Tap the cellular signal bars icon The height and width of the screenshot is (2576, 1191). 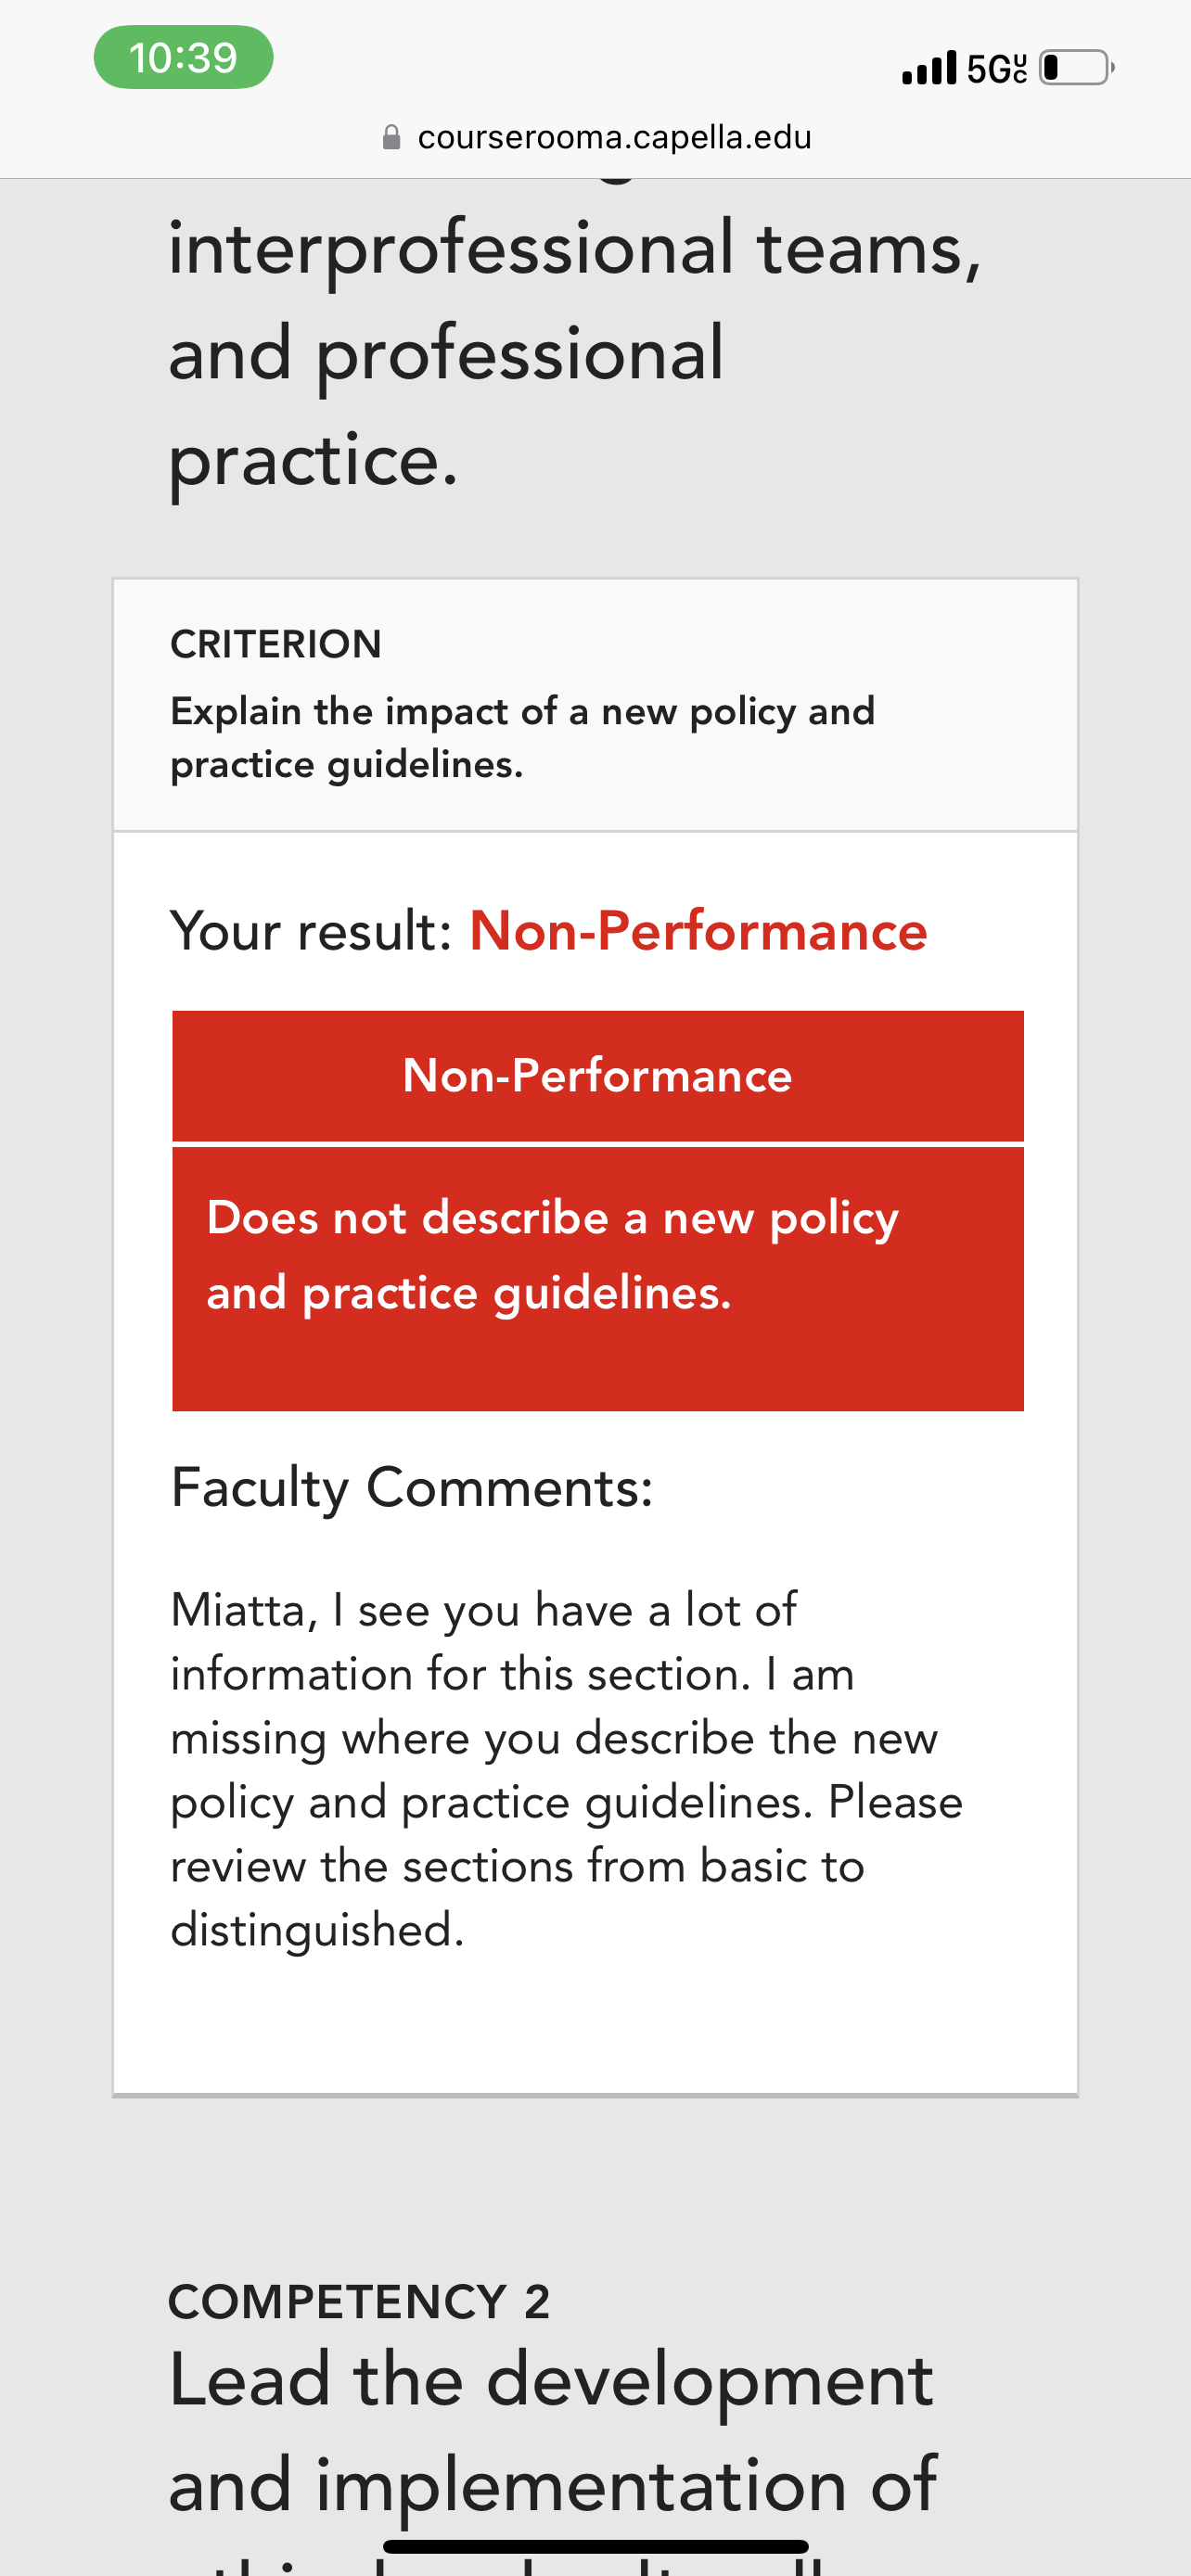(929, 68)
